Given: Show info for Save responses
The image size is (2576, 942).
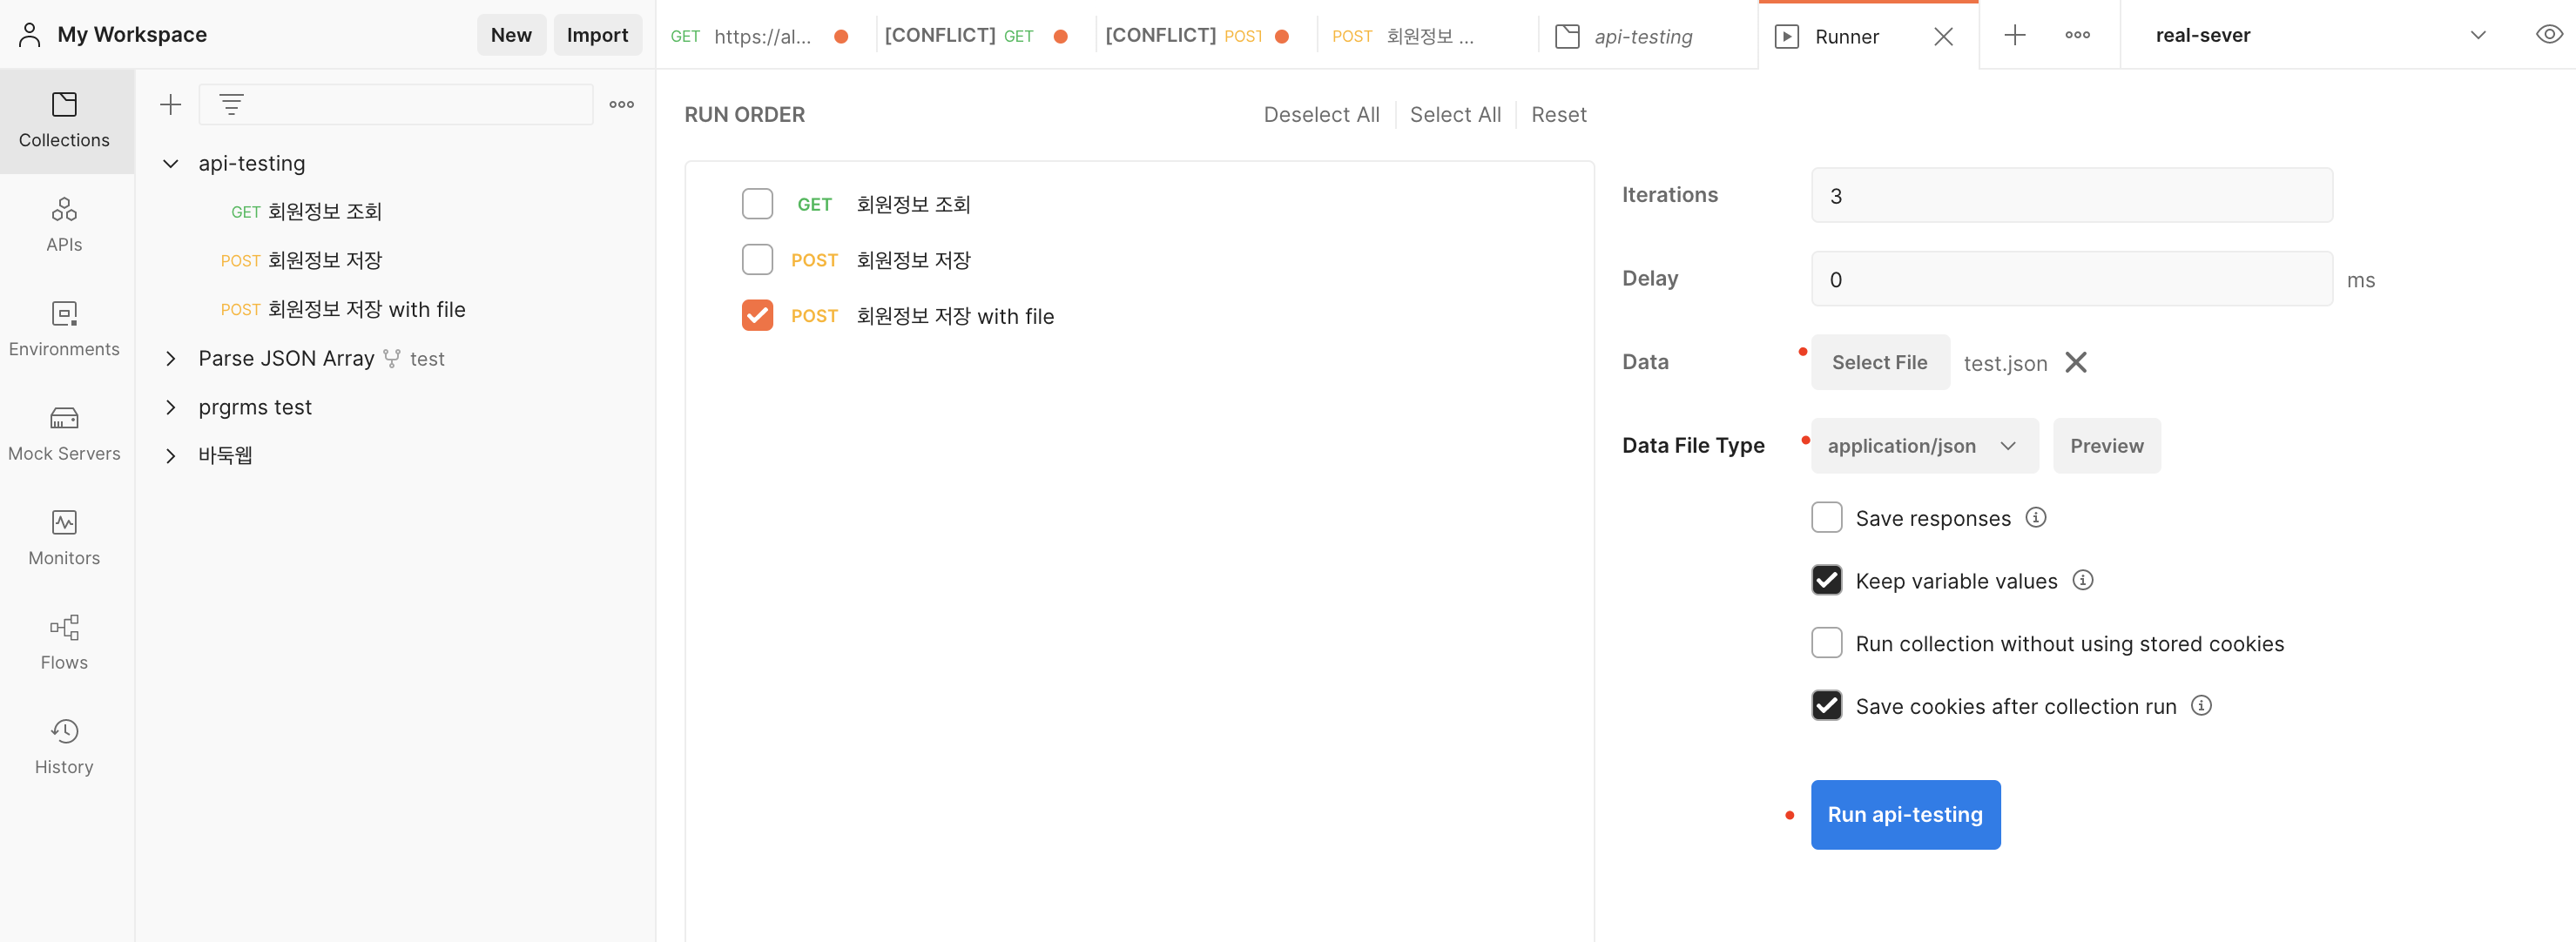Looking at the screenshot, I should [2035, 517].
